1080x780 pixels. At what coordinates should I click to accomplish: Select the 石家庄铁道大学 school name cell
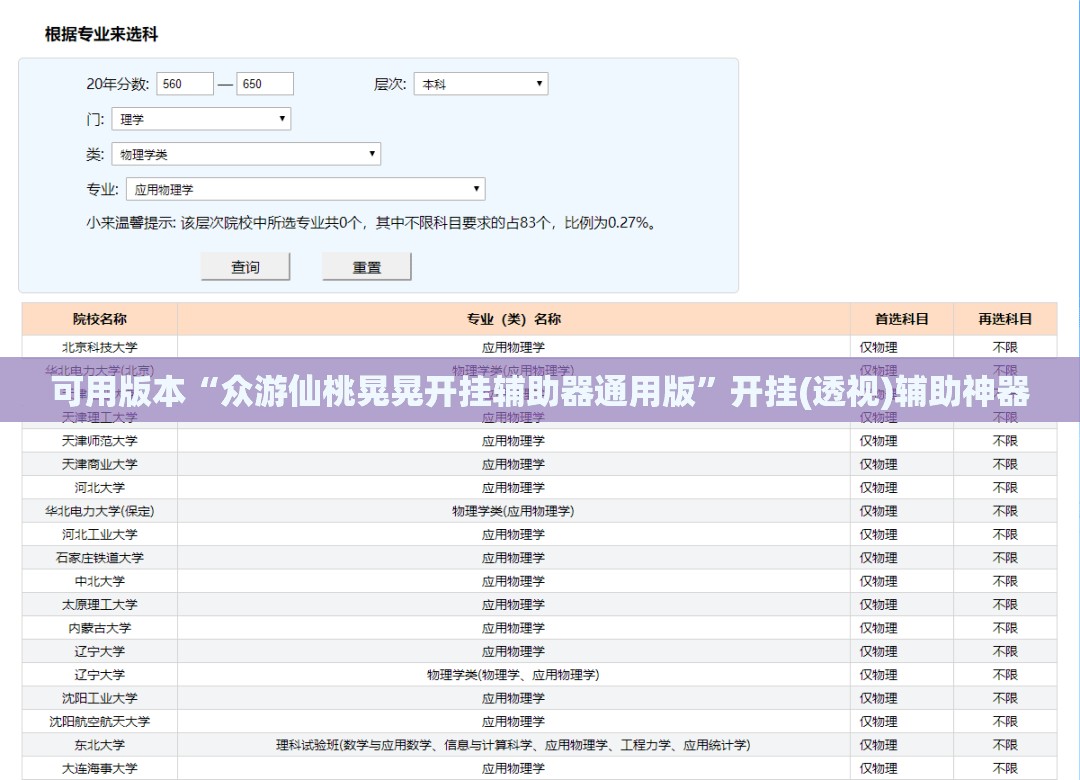(x=100, y=558)
